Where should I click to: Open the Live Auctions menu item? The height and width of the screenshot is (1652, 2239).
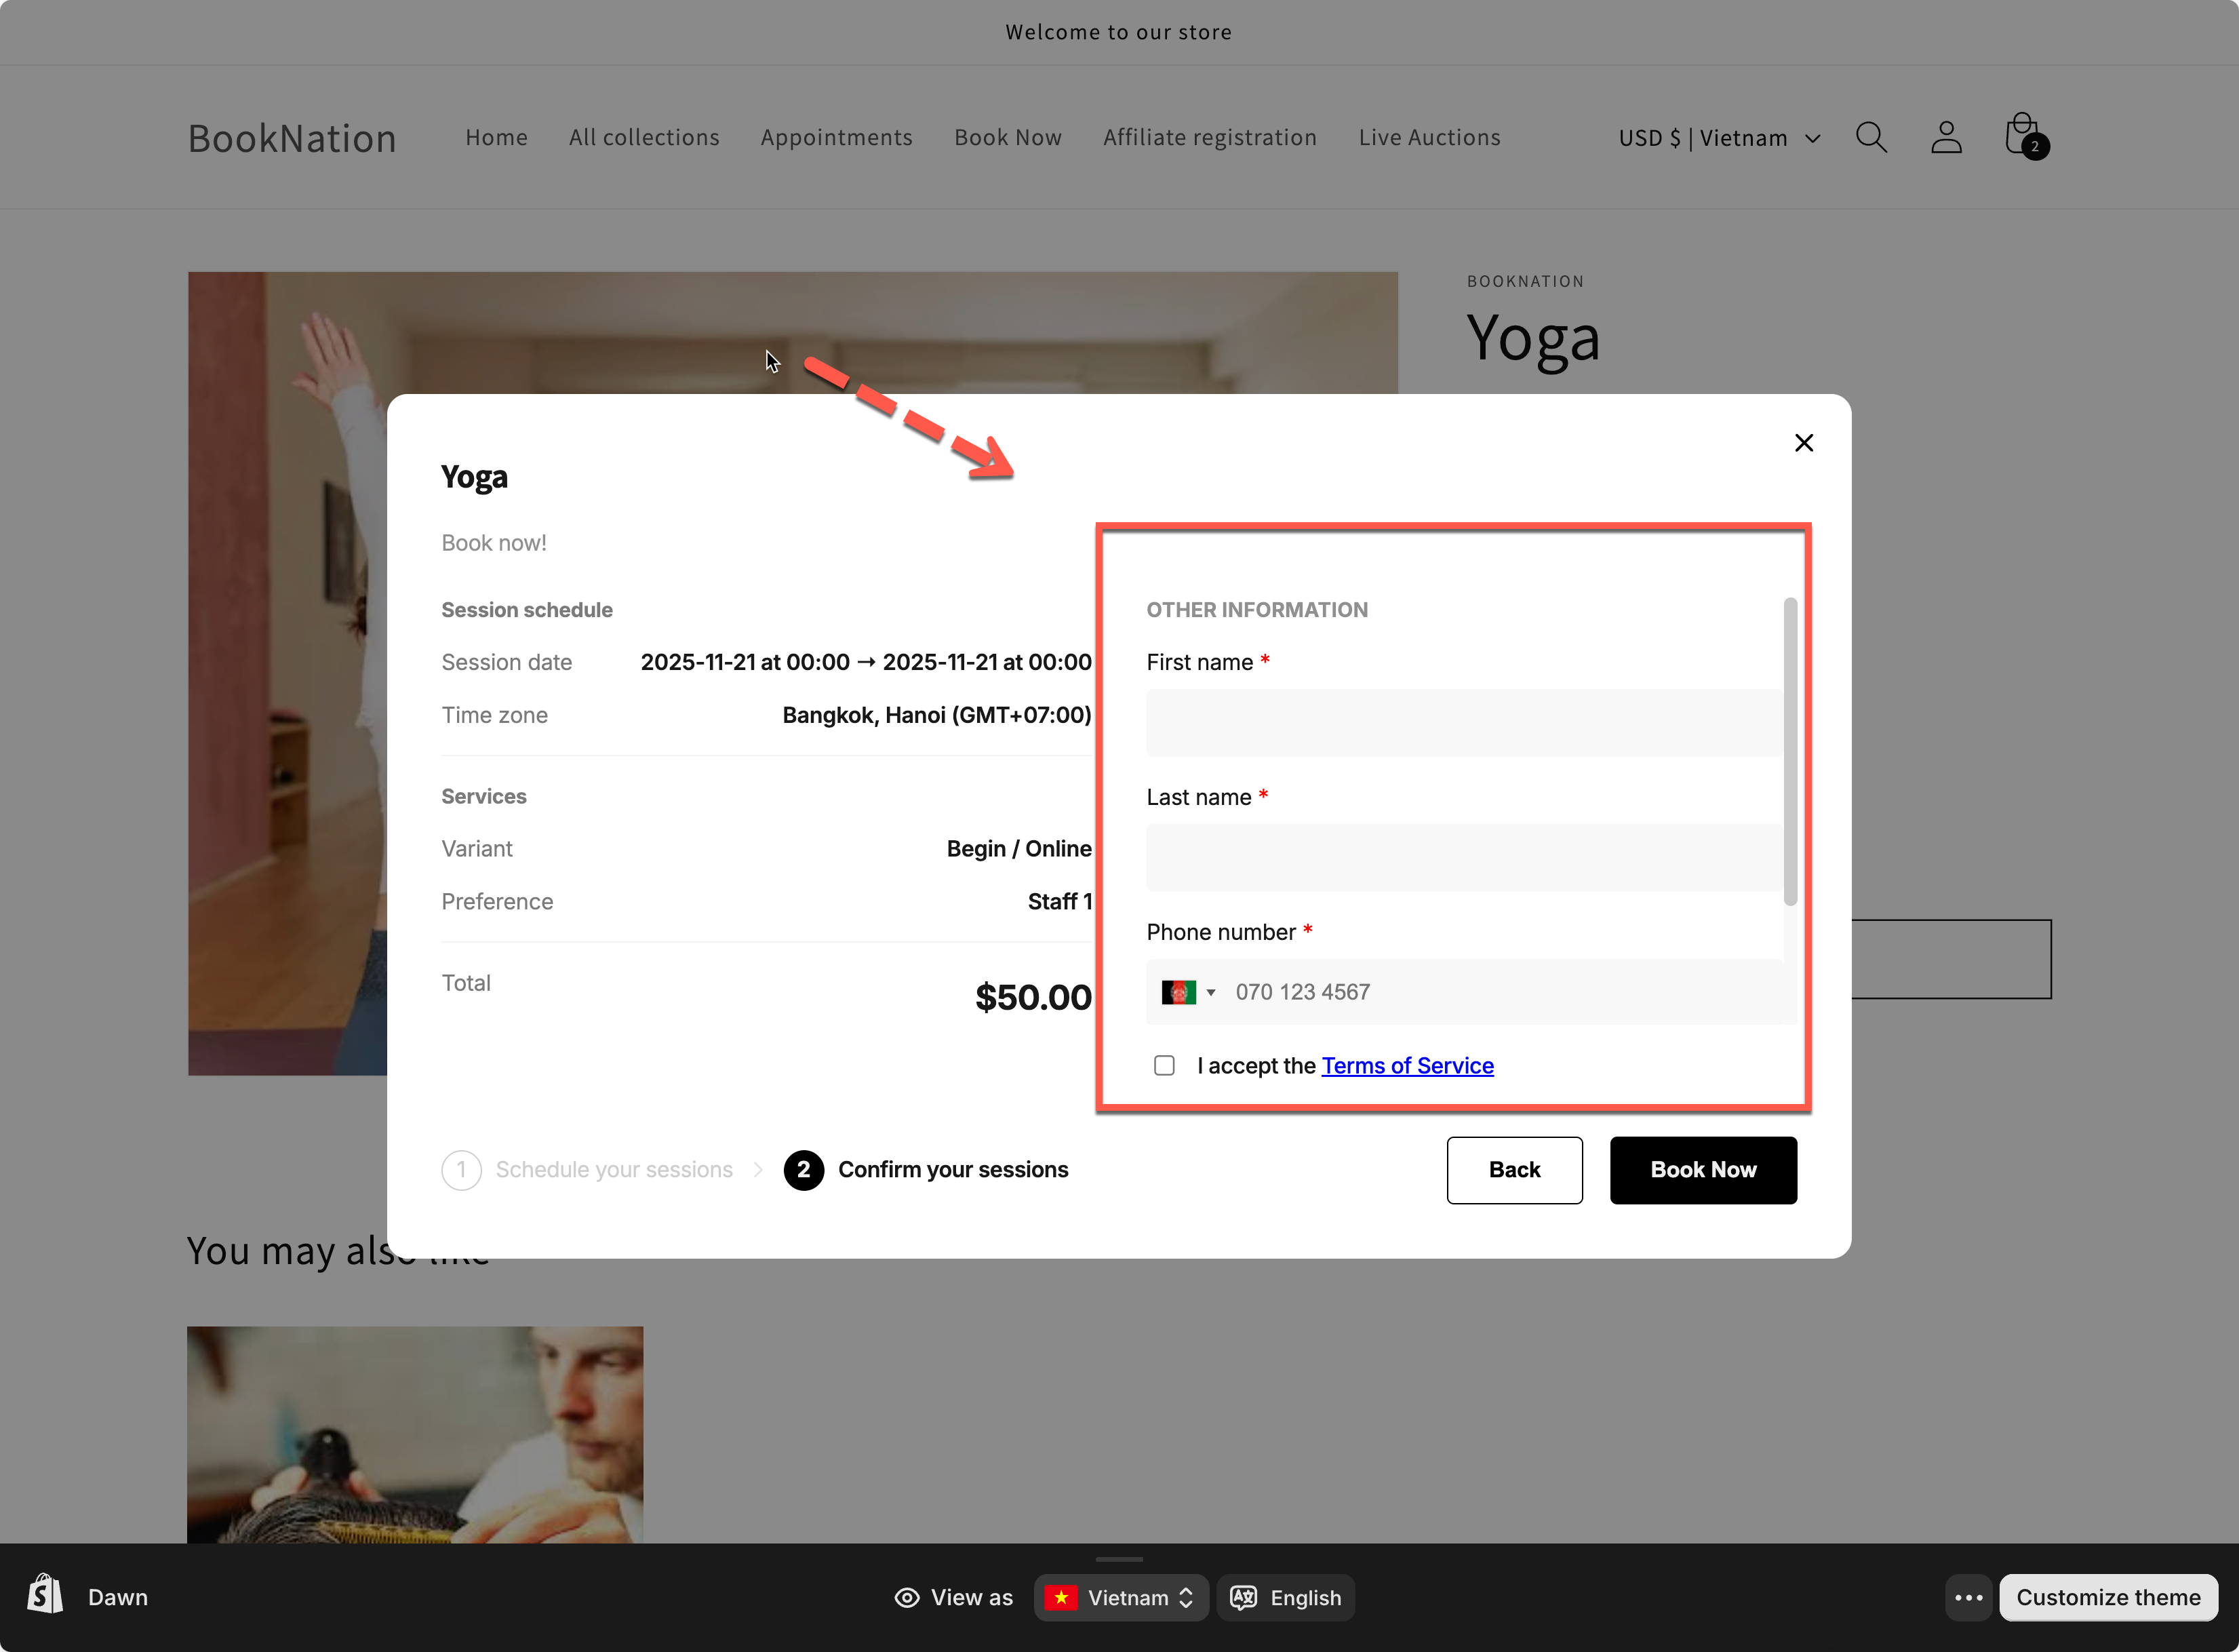coord(1428,138)
